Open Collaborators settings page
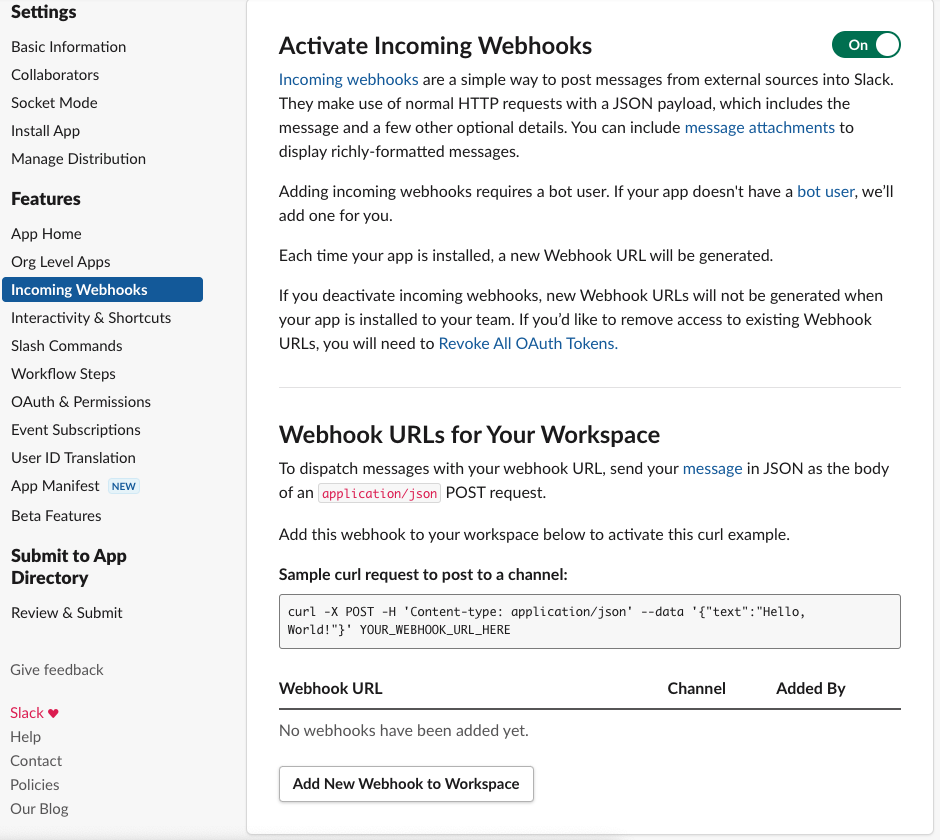The height and width of the screenshot is (840, 940). point(55,75)
